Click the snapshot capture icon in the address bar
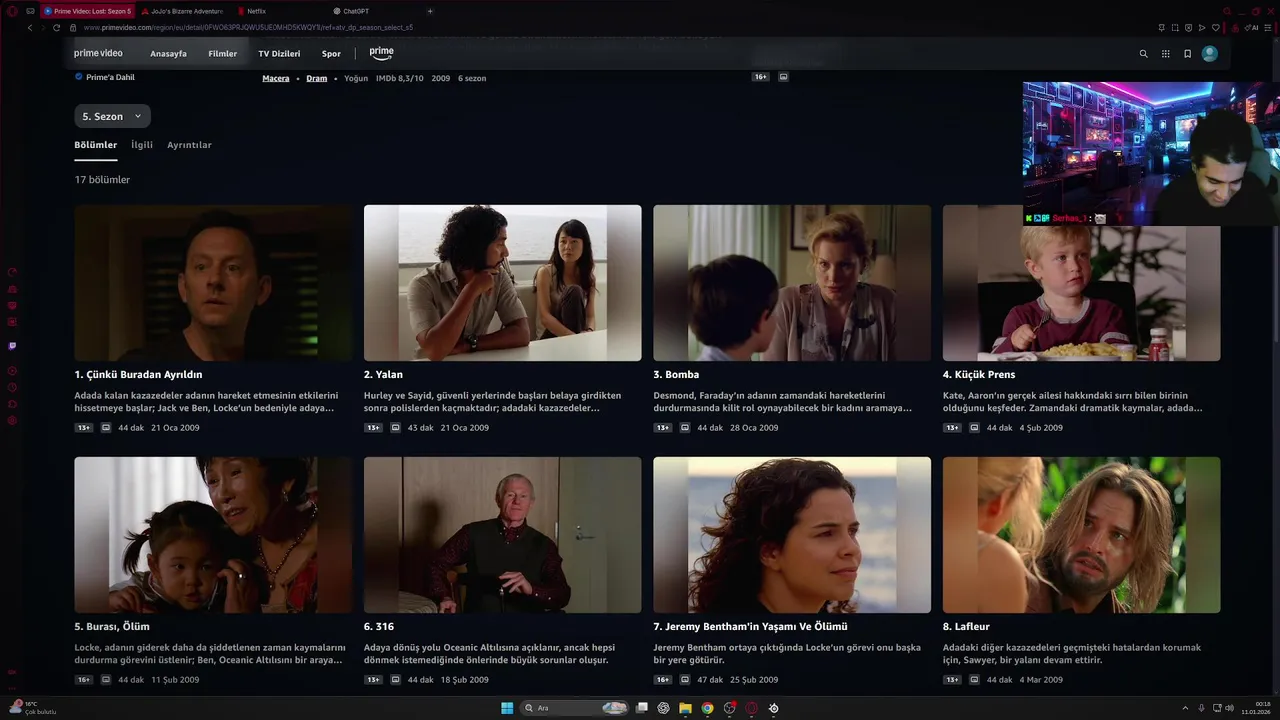Image resolution: width=1280 pixels, height=720 pixels. click(1175, 27)
